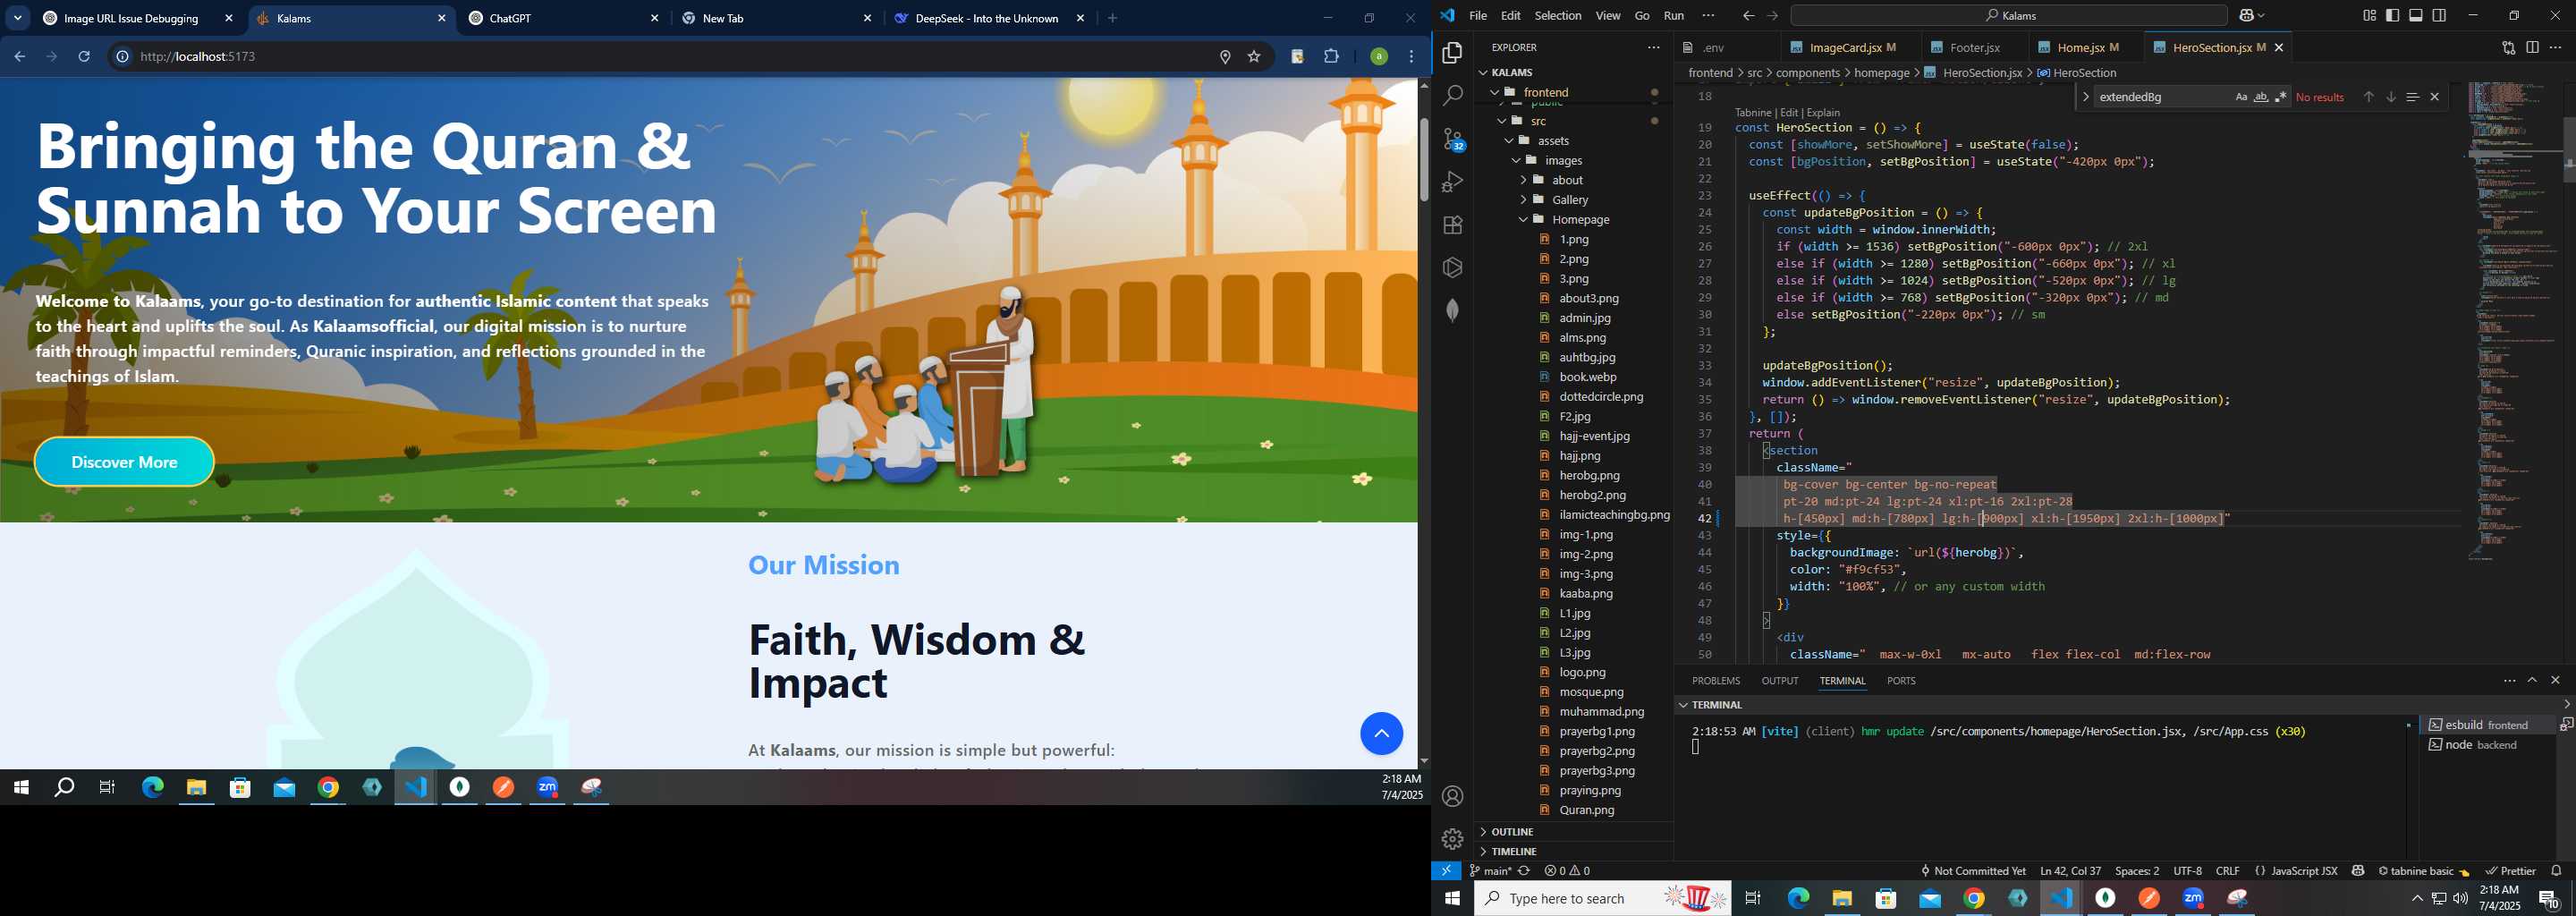Click the Prettier status bar item

(x=2510, y=871)
